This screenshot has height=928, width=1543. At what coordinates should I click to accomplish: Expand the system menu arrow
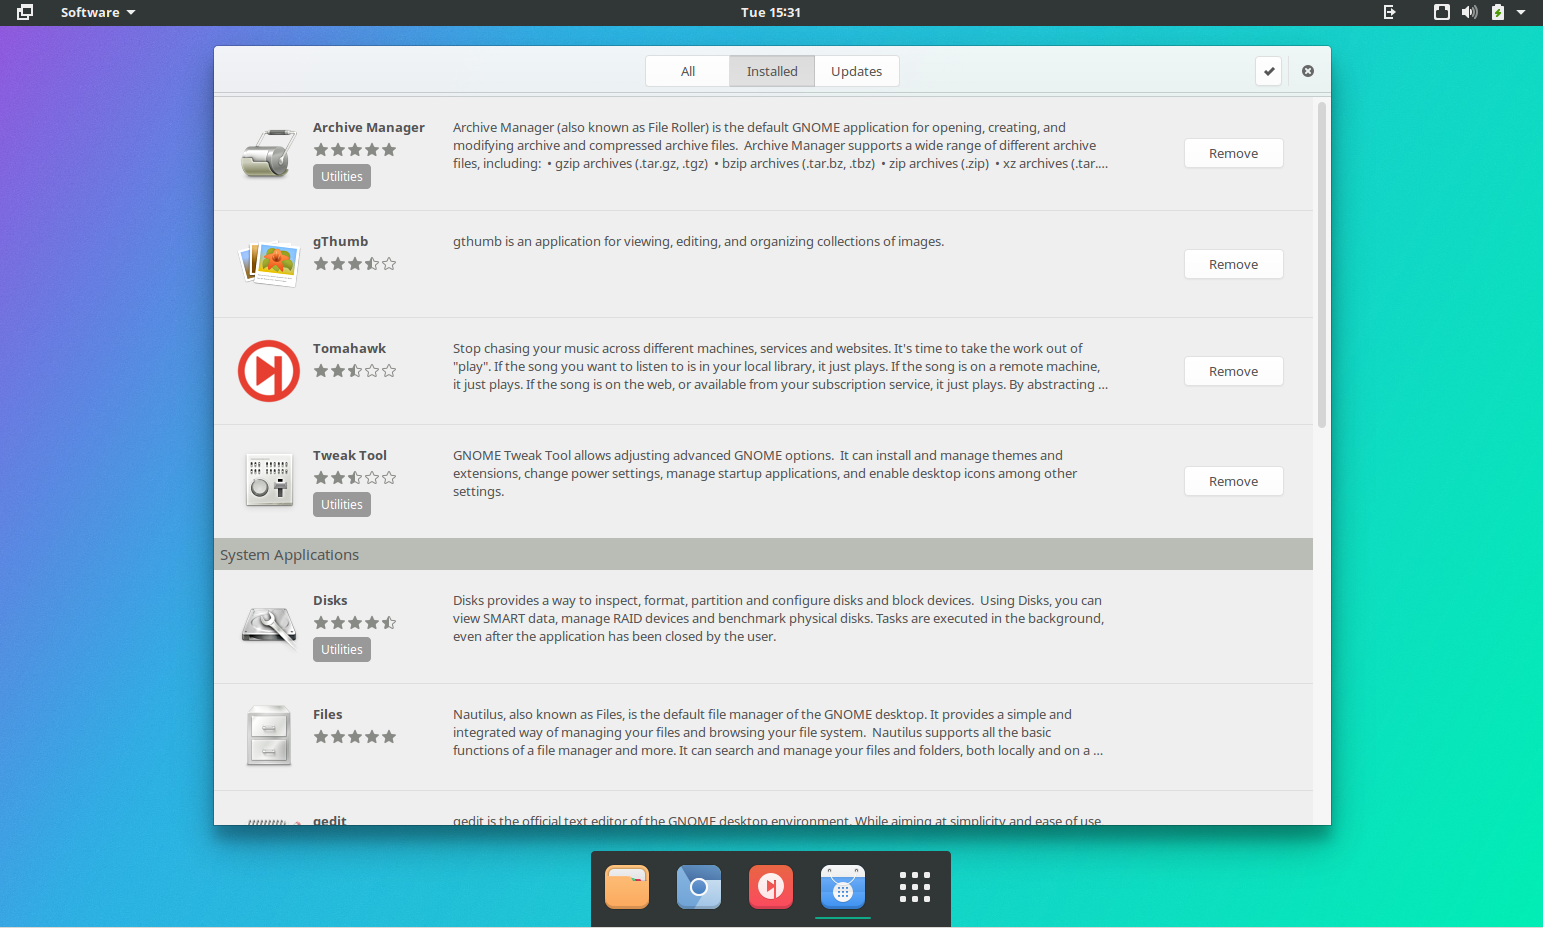tap(1521, 12)
